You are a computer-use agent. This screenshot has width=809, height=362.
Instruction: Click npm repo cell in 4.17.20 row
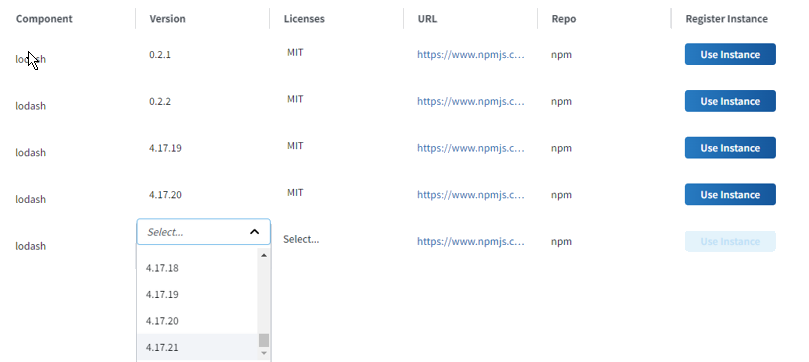(x=561, y=195)
